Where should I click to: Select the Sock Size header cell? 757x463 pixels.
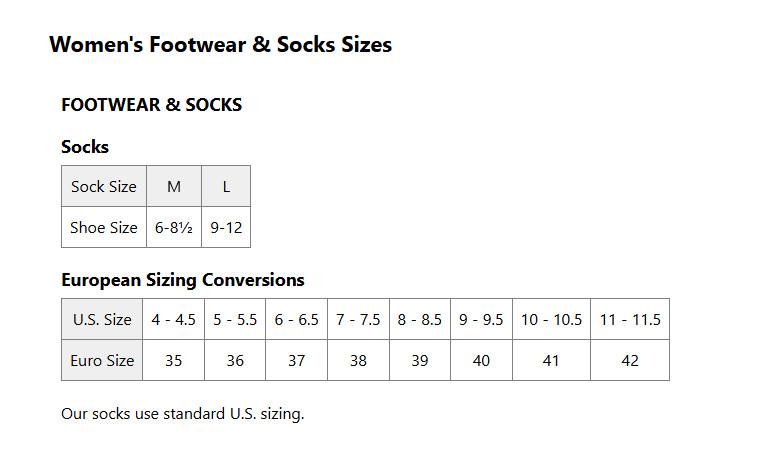point(104,187)
